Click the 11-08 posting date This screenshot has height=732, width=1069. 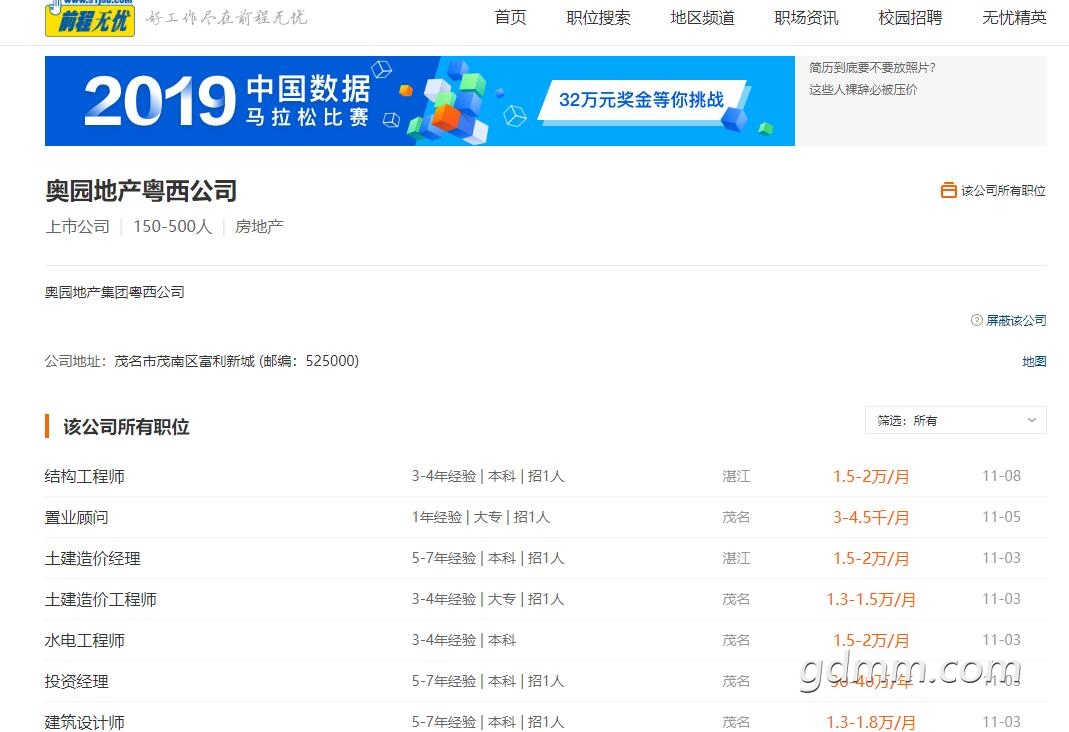[1002, 476]
